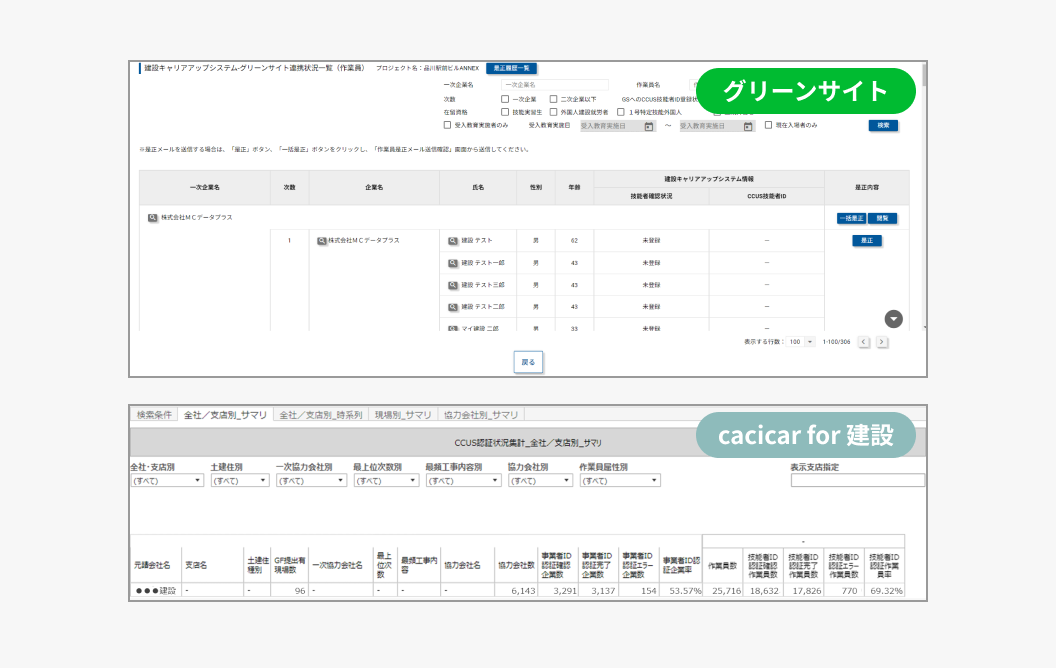Open the 最頻工事内容別 filter dropdown
1056x668 pixels.
click(463, 481)
